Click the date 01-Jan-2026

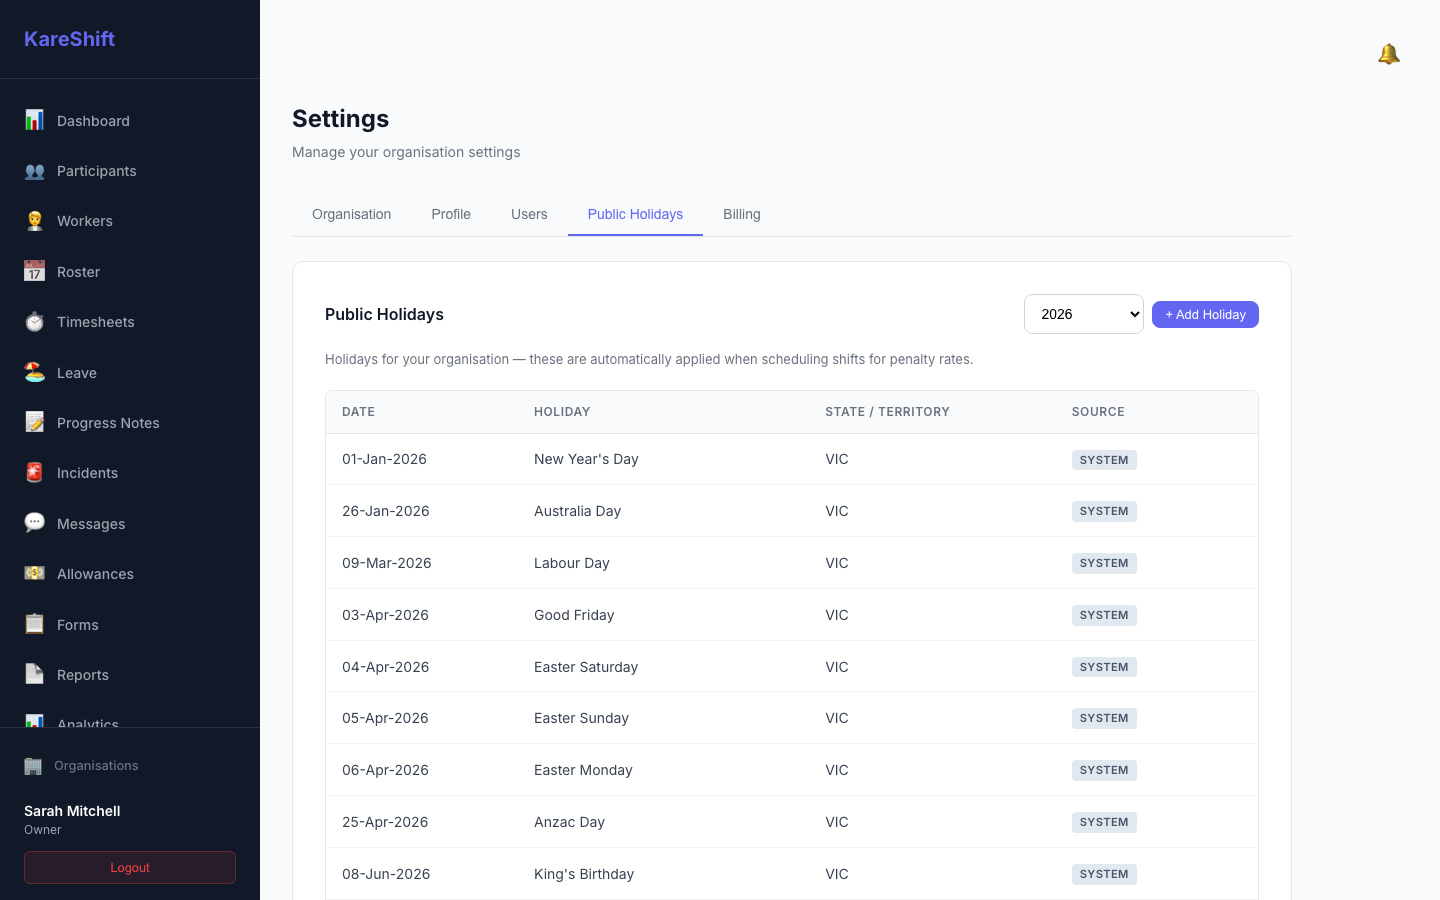(x=384, y=459)
